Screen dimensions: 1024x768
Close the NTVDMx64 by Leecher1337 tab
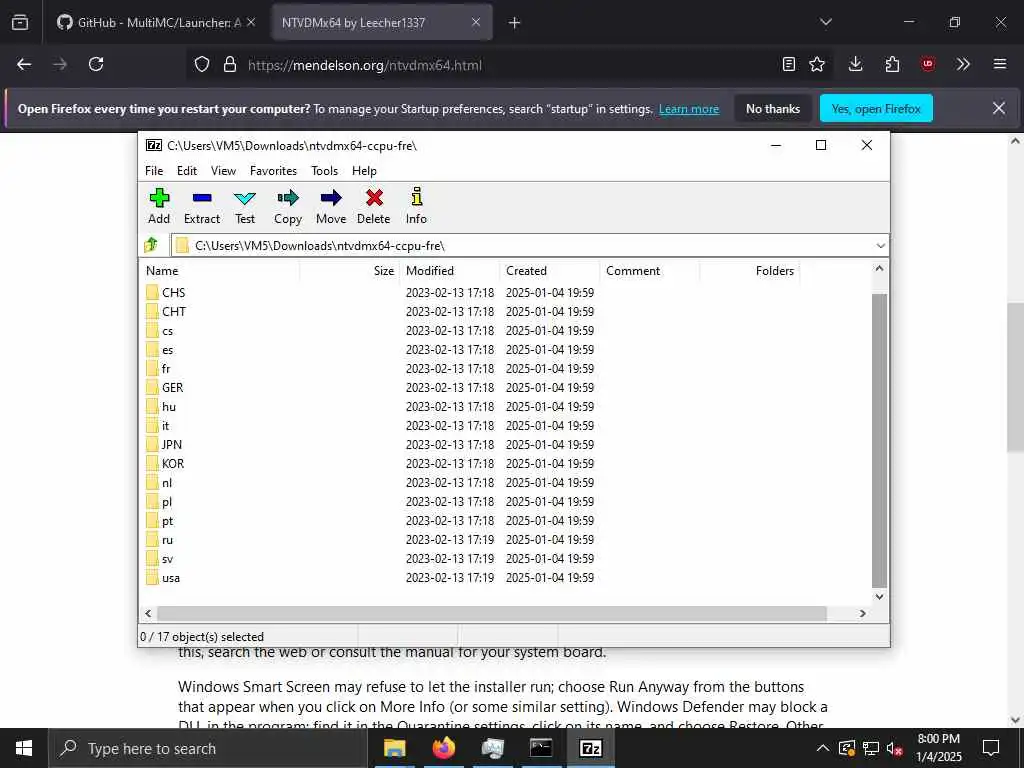pyautogui.click(x=476, y=22)
